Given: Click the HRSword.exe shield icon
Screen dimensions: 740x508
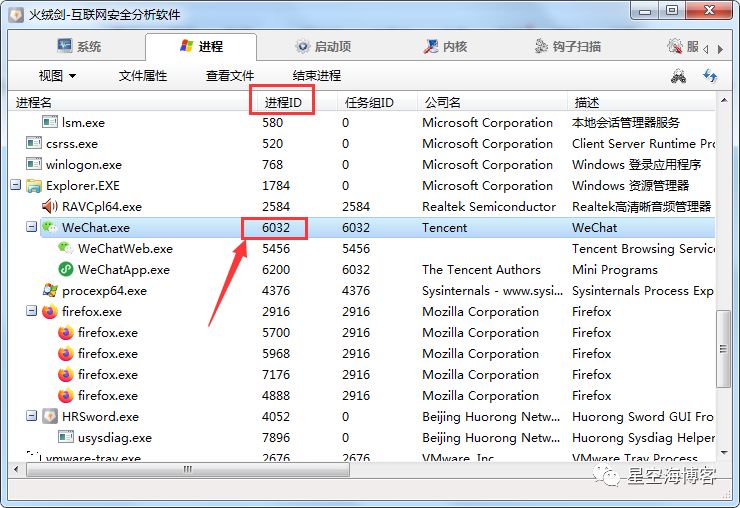Looking at the screenshot, I should coord(50,416).
